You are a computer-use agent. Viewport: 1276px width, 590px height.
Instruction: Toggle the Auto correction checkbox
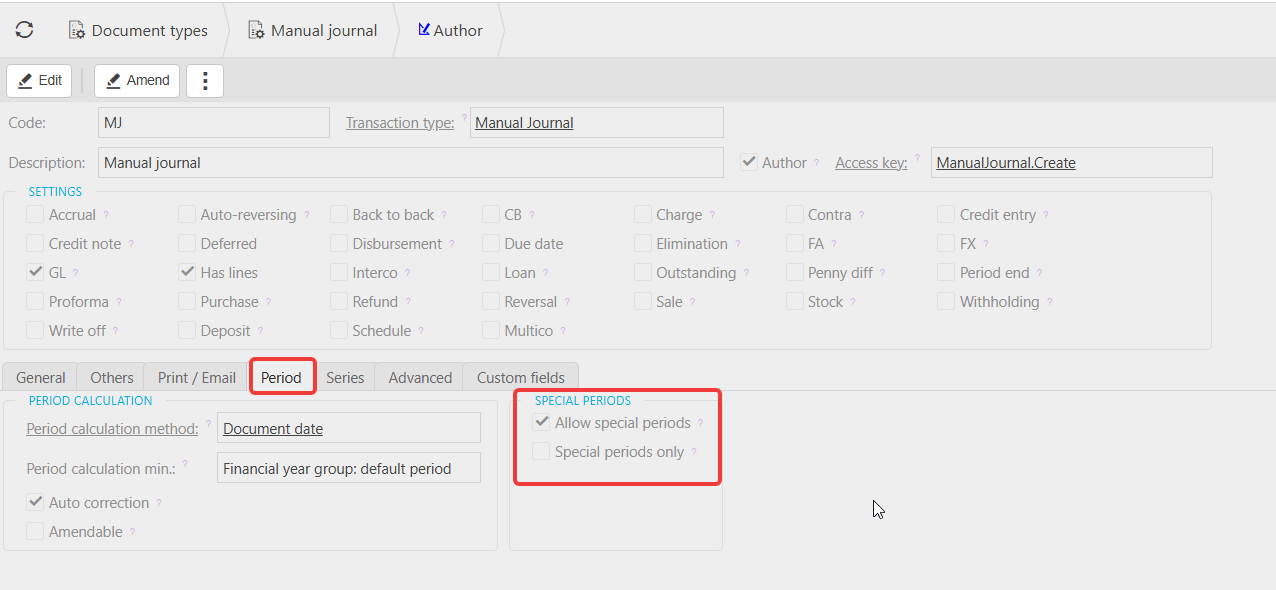tap(35, 502)
